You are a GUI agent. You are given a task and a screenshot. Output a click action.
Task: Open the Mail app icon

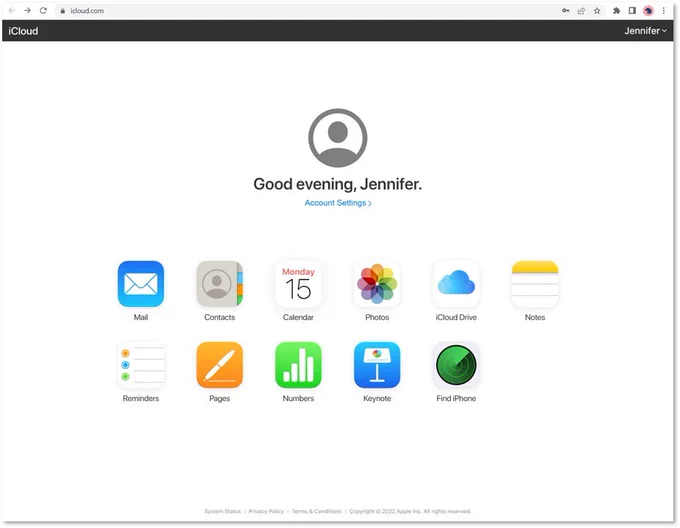point(141,284)
